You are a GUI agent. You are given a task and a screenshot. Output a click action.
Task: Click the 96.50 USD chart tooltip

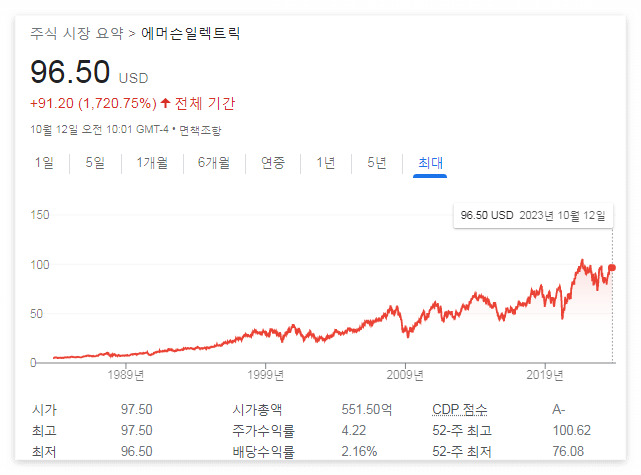[533, 215]
